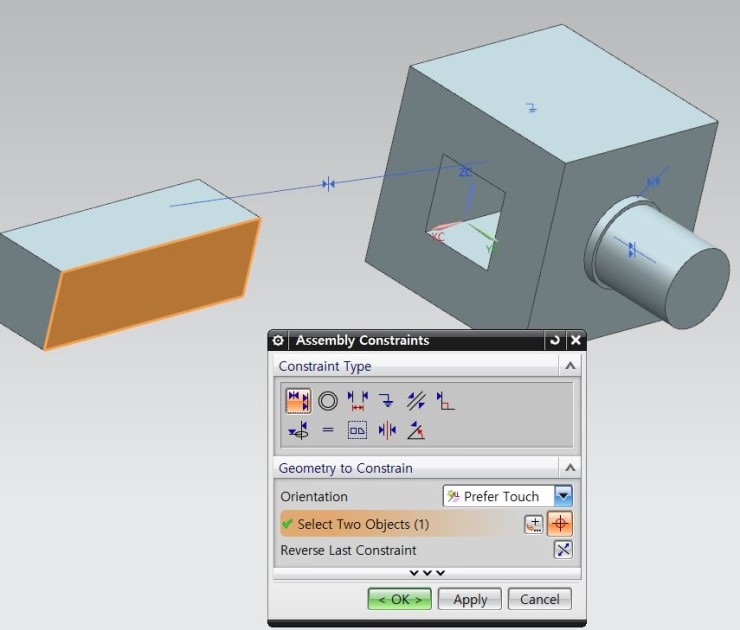The height and width of the screenshot is (630, 740).
Task: Choose the Fit constraint icon
Action: tap(328, 431)
